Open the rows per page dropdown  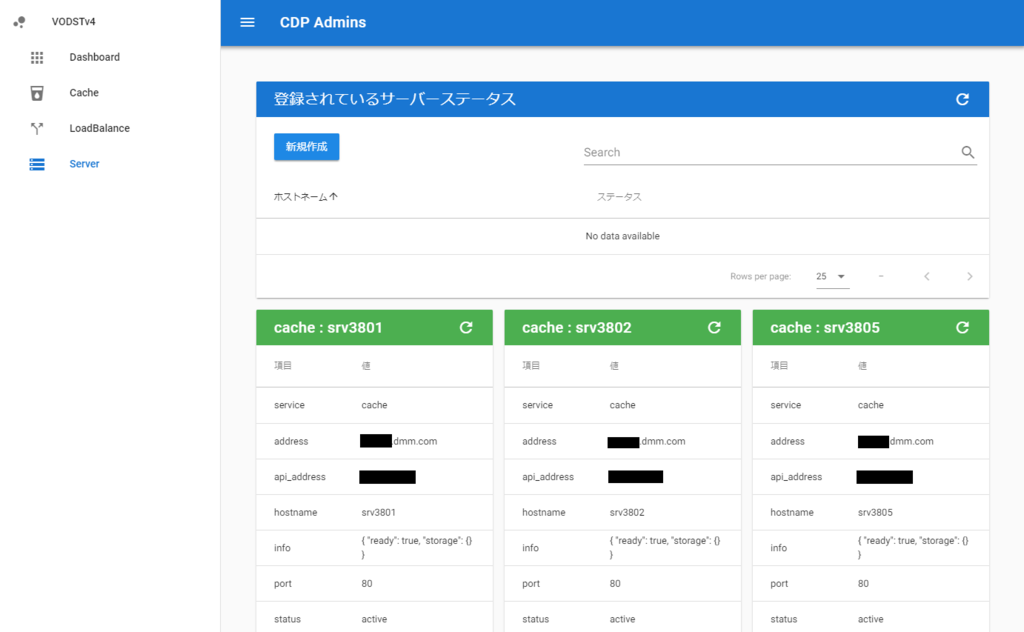click(832, 276)
